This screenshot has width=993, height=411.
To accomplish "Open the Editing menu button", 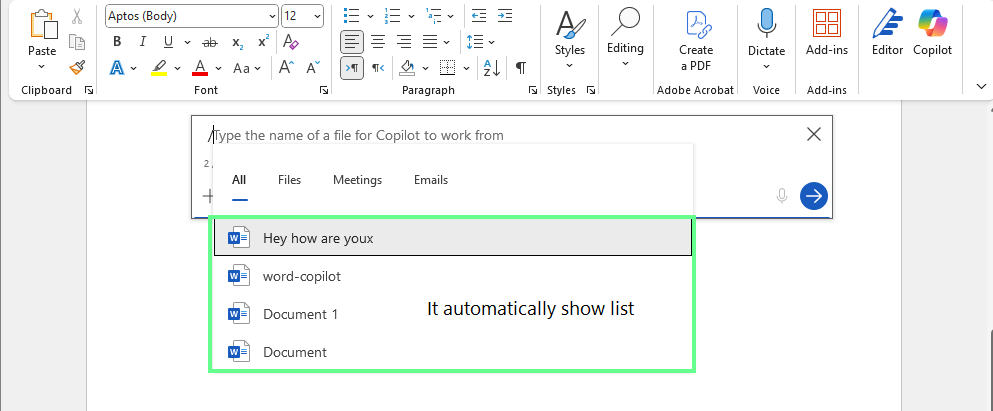I will click(x=625, y=37).
